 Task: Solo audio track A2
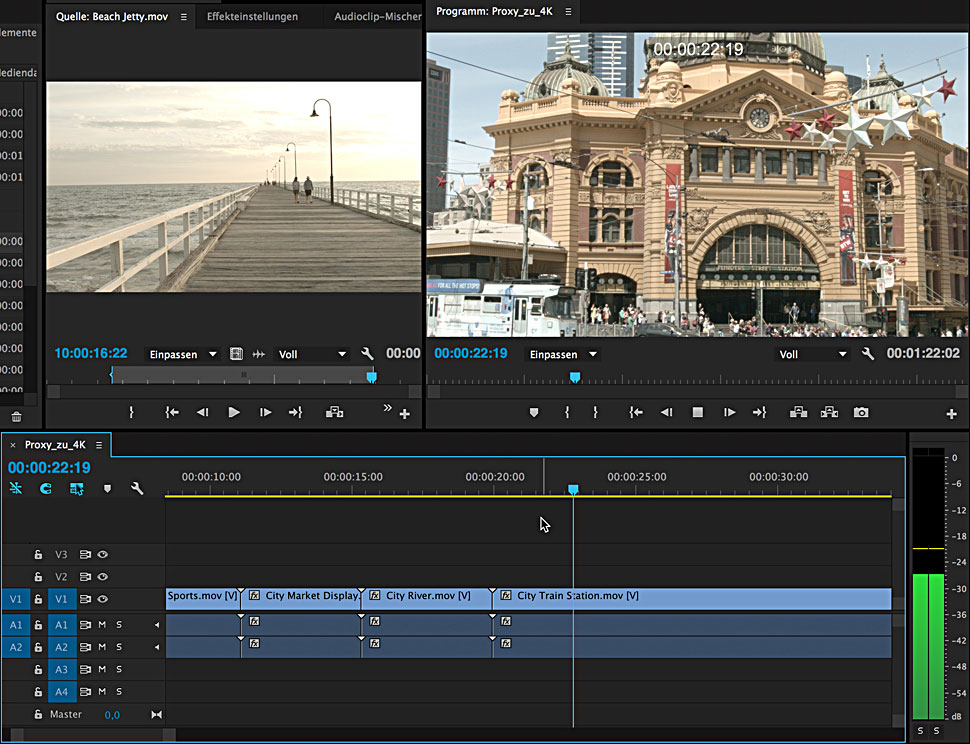119,647
